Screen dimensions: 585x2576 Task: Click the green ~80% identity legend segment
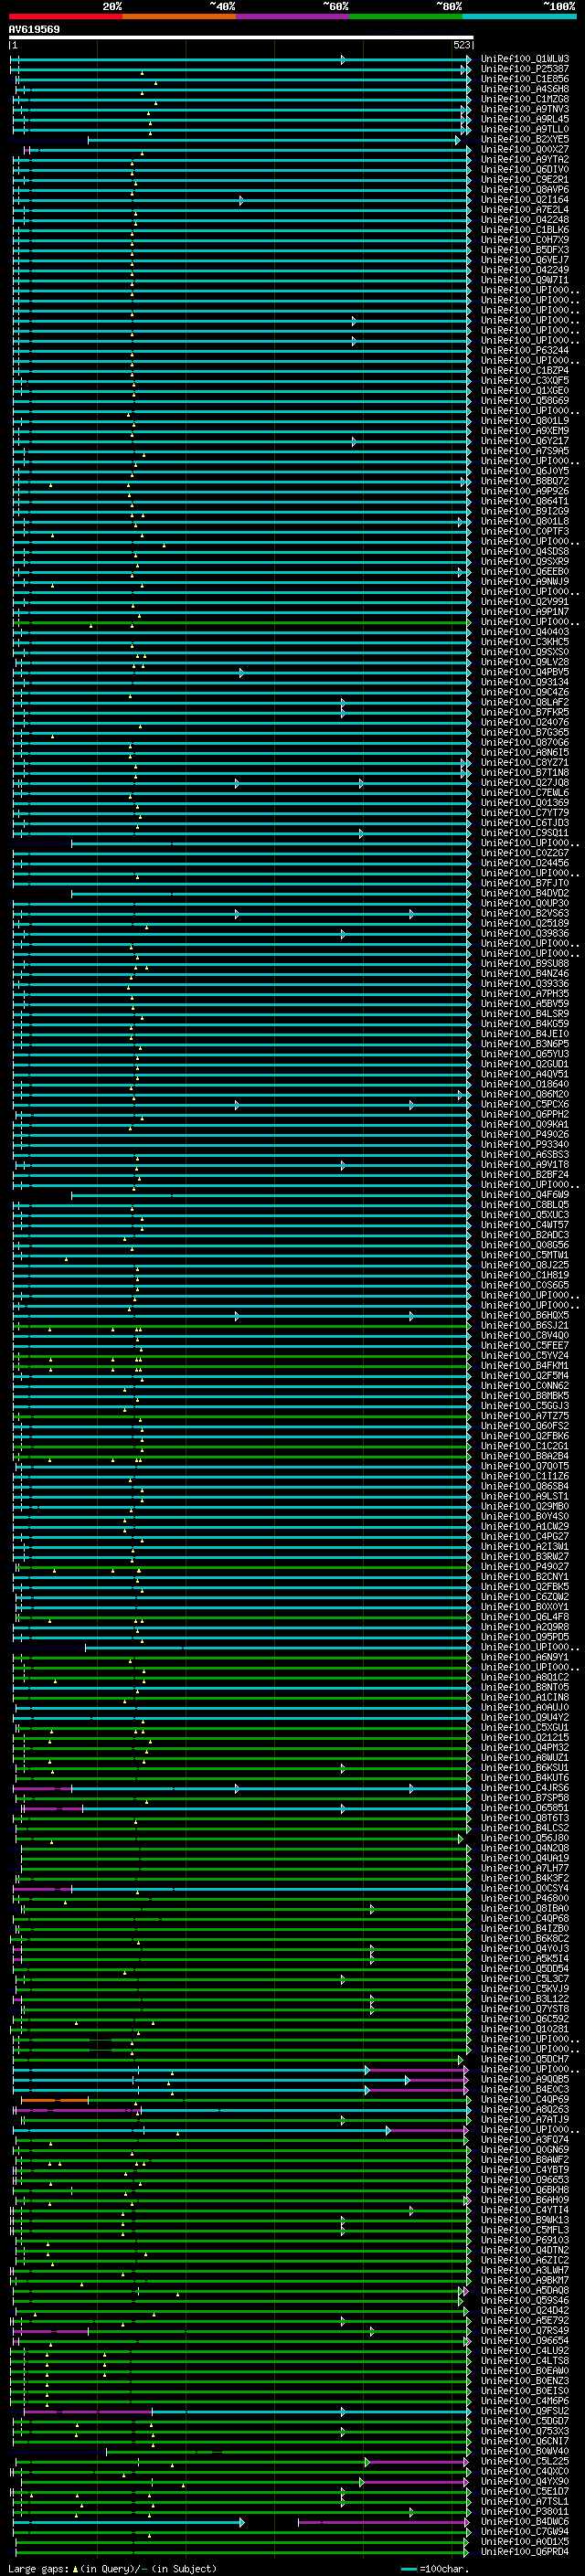click(405, 16)
